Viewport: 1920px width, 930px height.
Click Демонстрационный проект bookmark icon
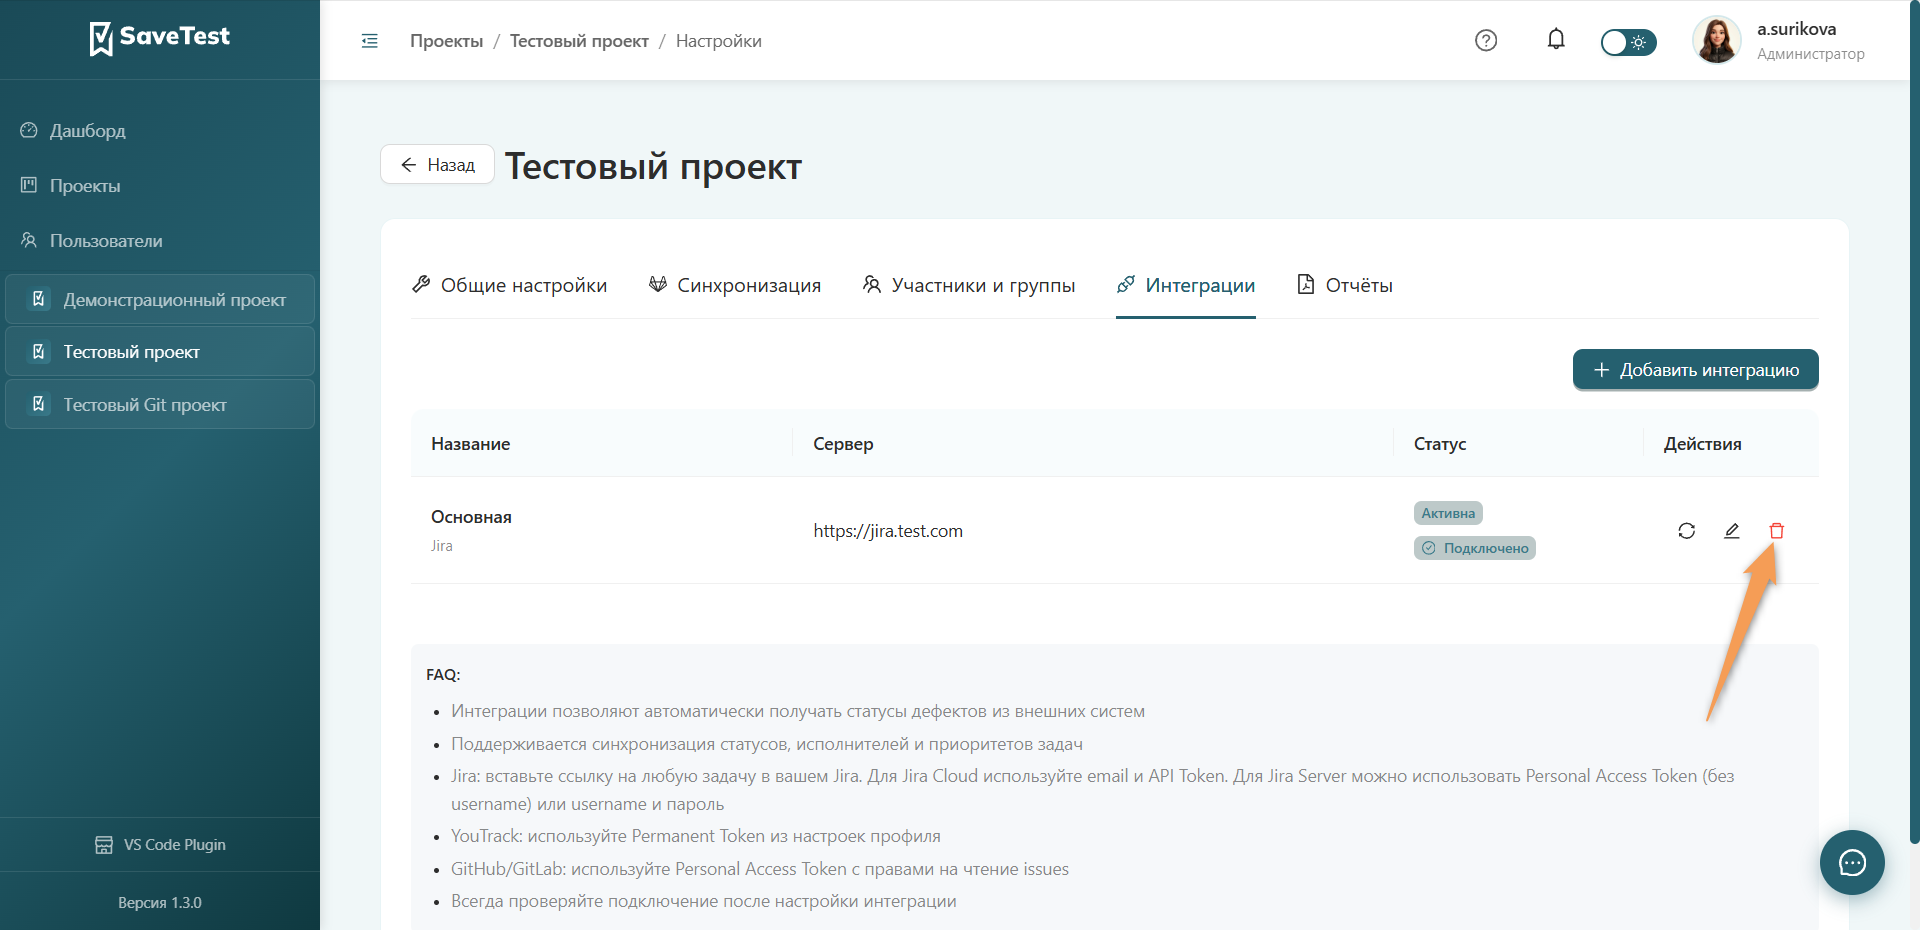pos(39,299)
